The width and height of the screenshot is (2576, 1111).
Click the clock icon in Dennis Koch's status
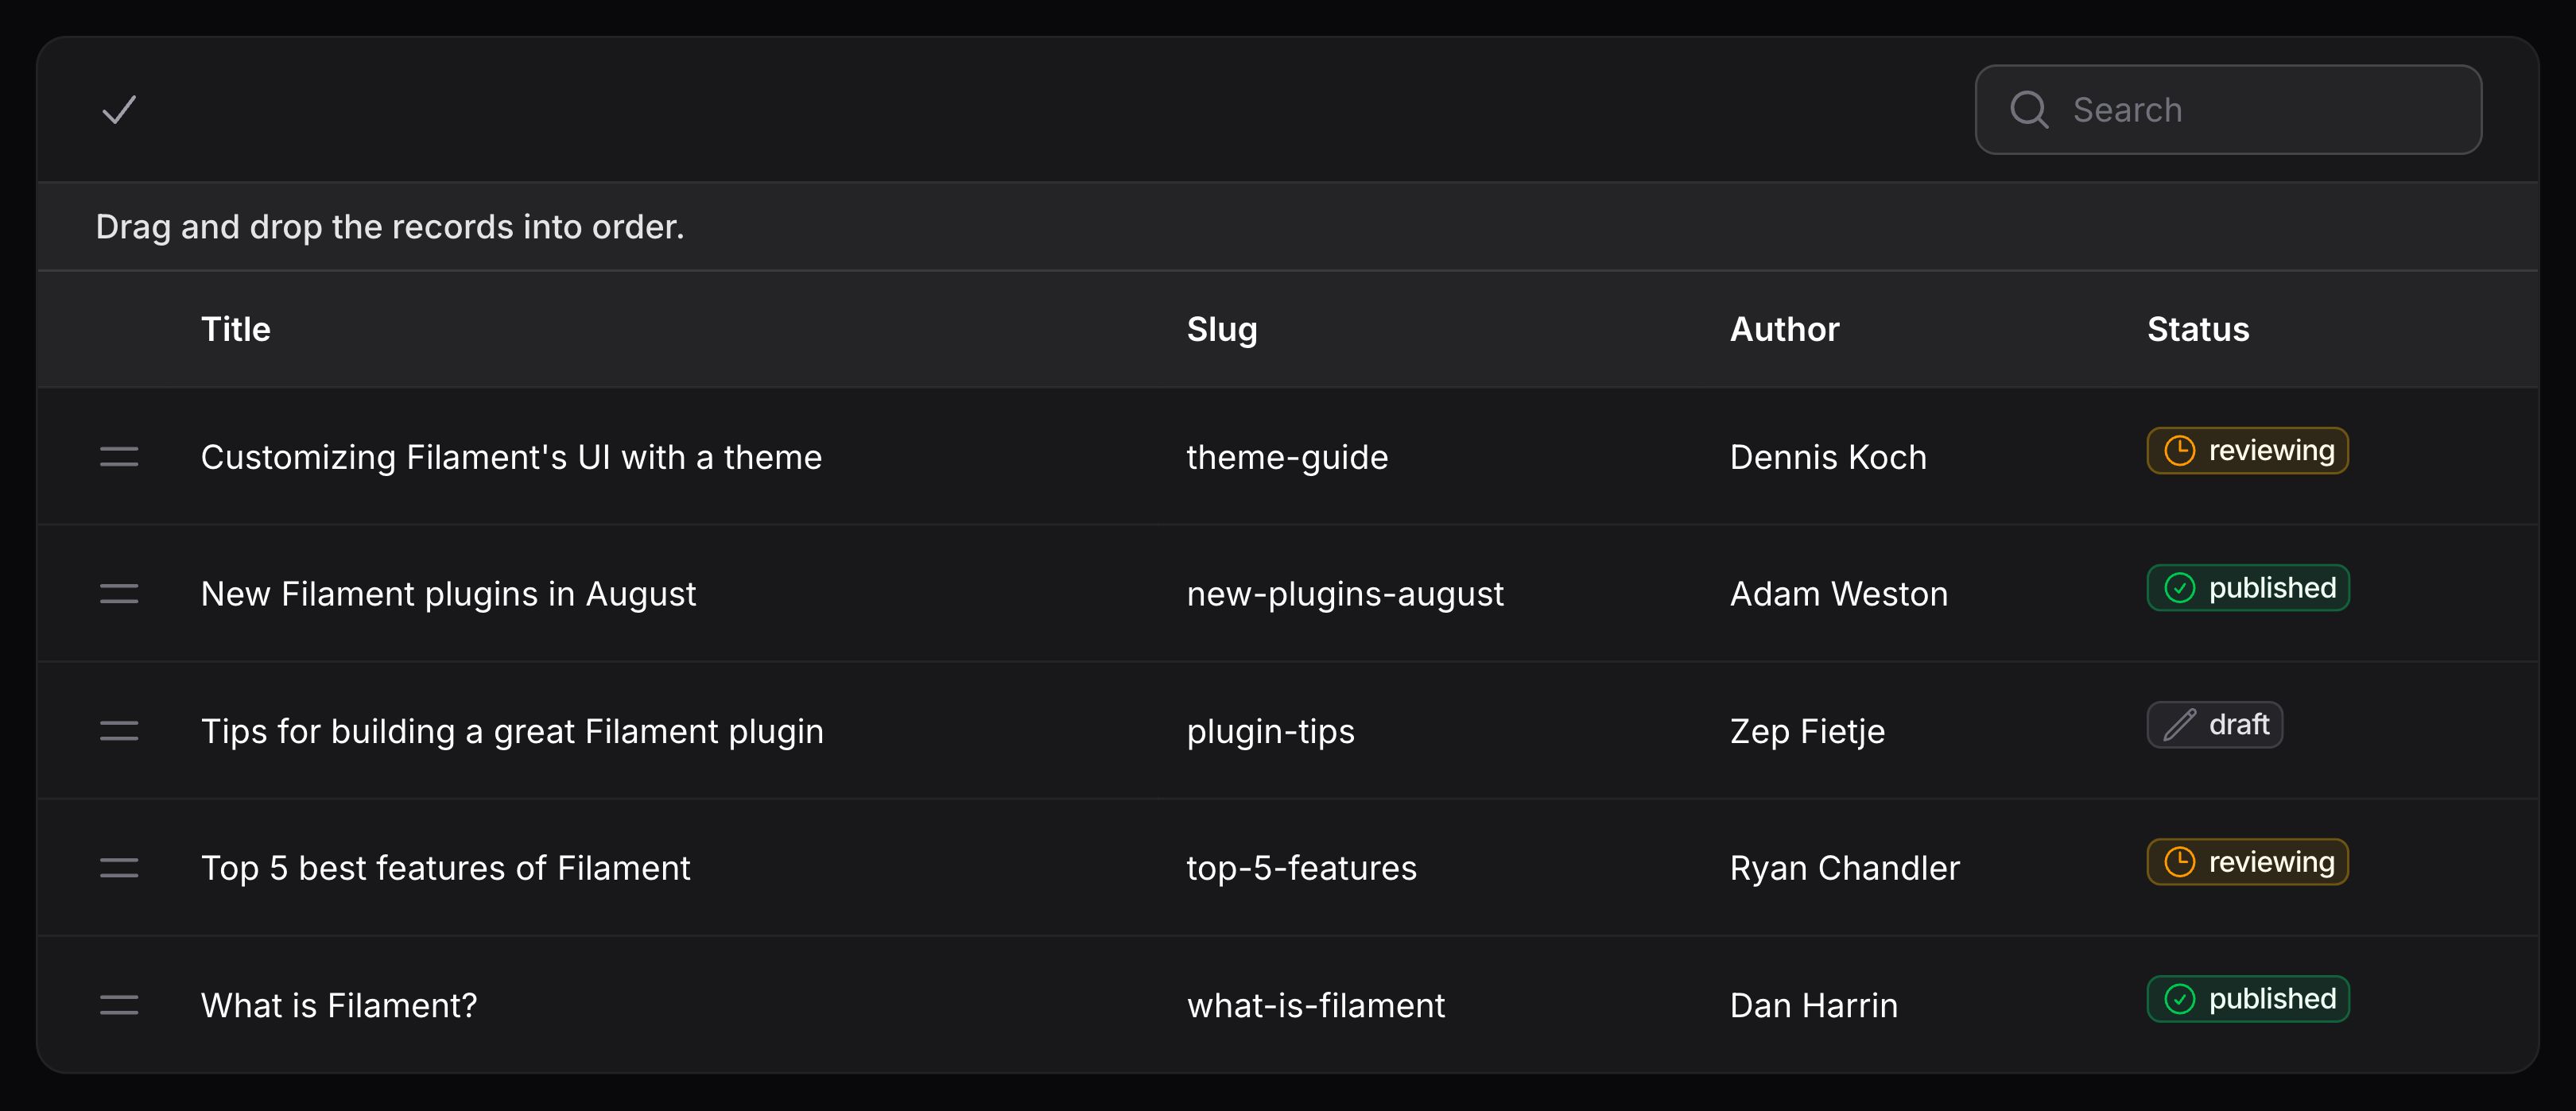(x=2179, y=451)
